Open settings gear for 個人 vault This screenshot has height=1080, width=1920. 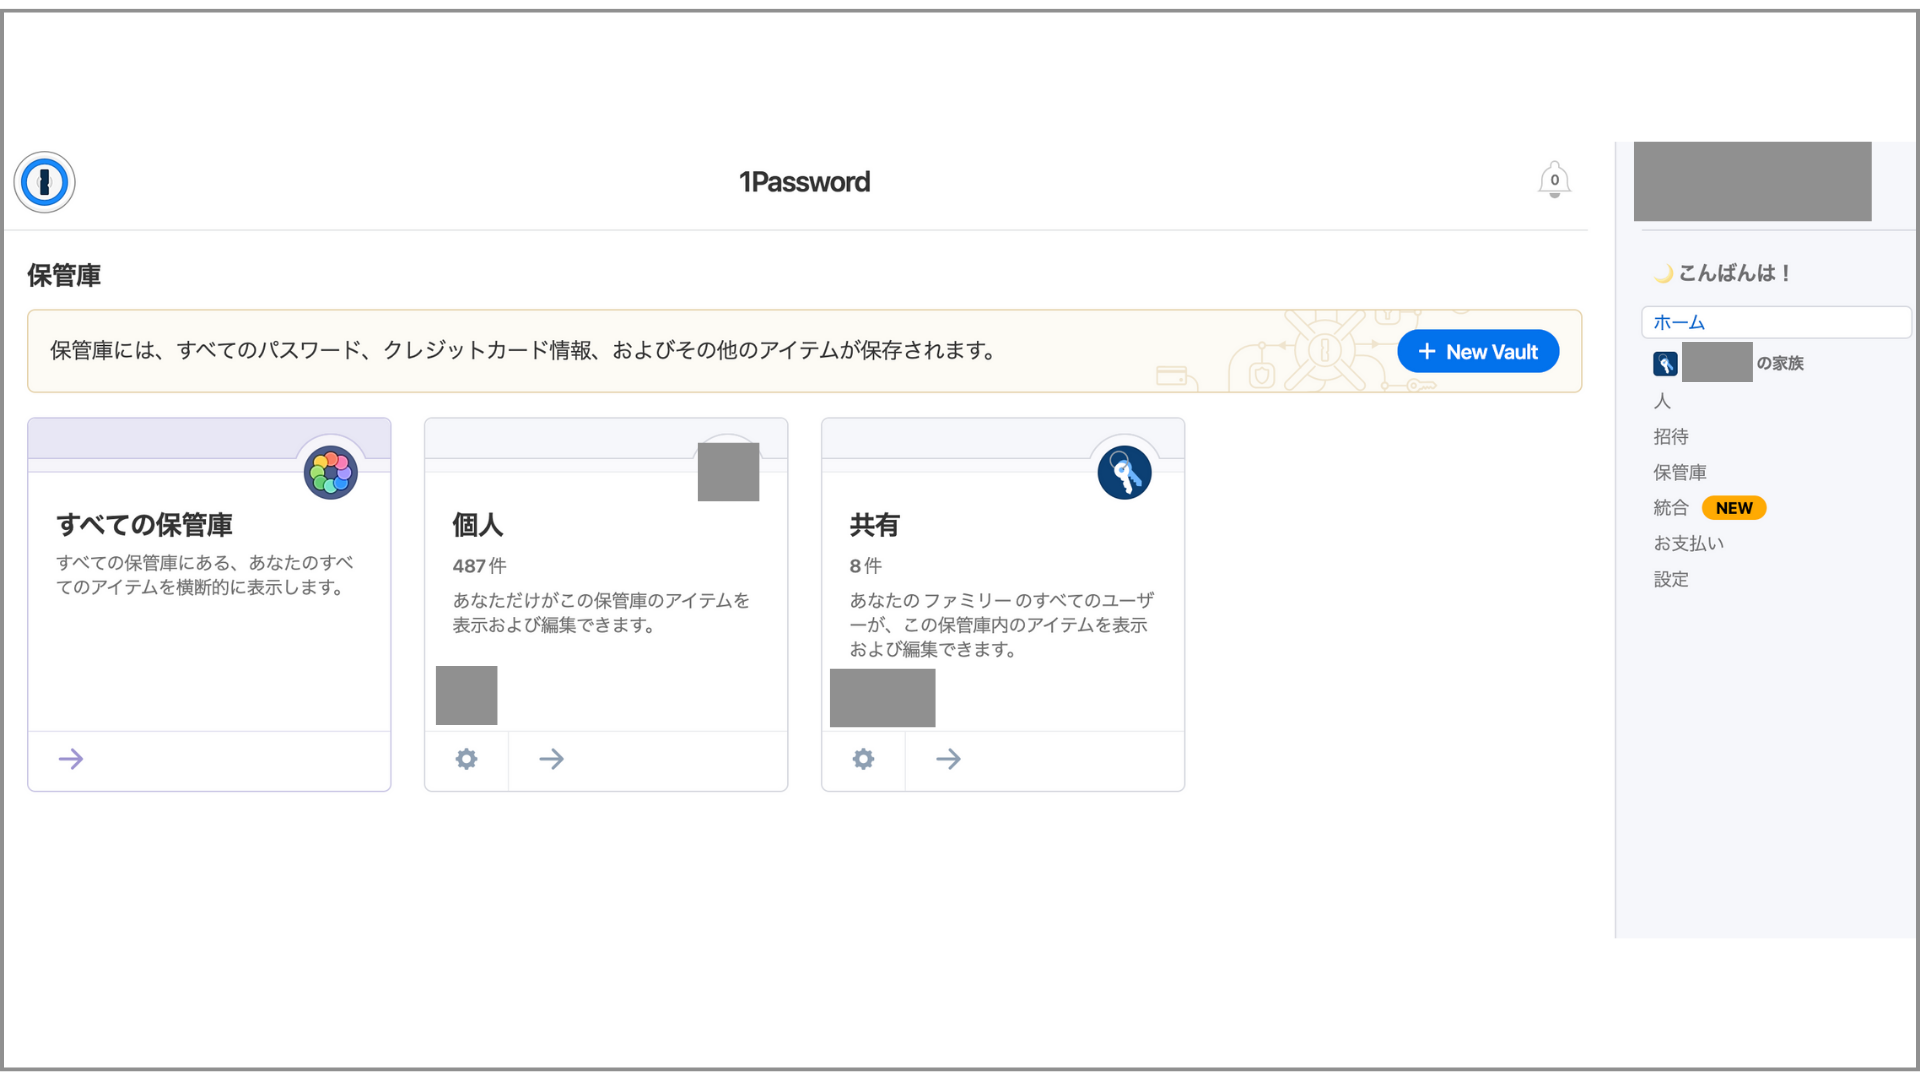466,759
